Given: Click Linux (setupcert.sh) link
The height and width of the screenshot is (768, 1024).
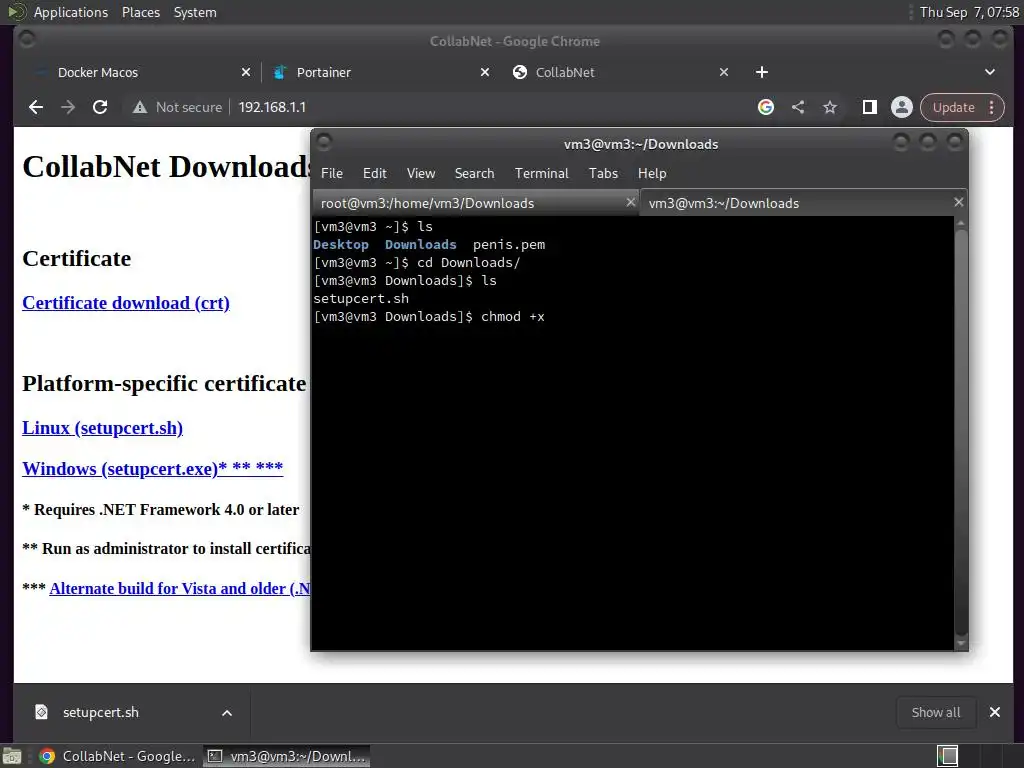Looking at the screenshot, I should [x=103, y=428].
